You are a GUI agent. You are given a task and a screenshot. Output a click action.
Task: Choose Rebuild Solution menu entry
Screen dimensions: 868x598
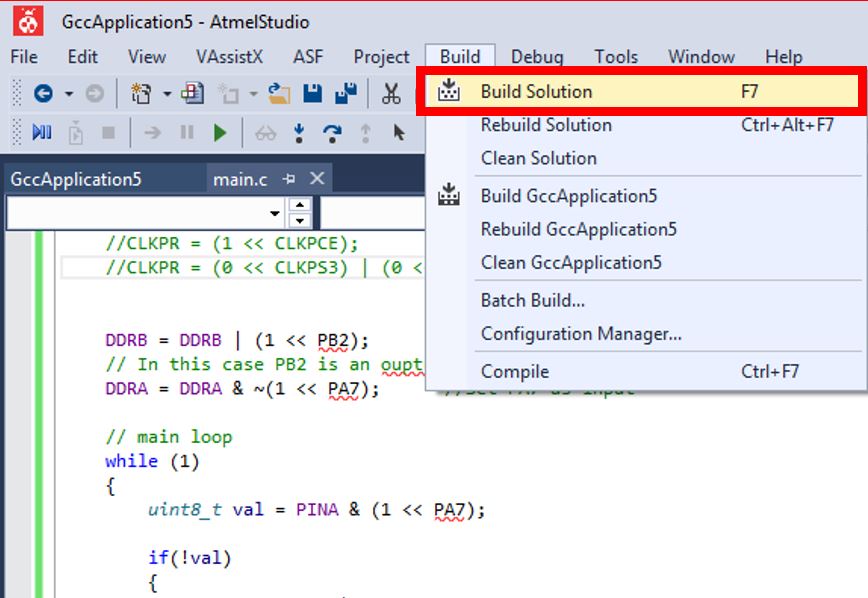[645, 125]
